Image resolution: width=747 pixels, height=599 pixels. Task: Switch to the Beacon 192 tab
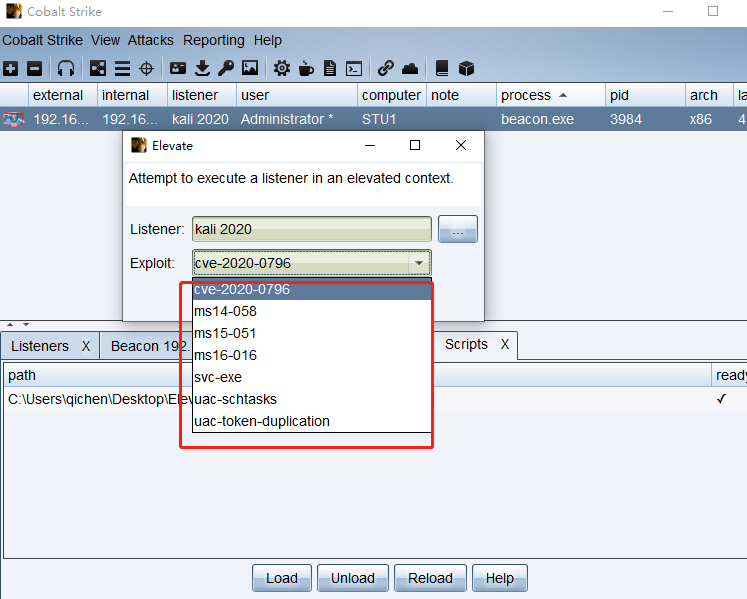point(151,346)
